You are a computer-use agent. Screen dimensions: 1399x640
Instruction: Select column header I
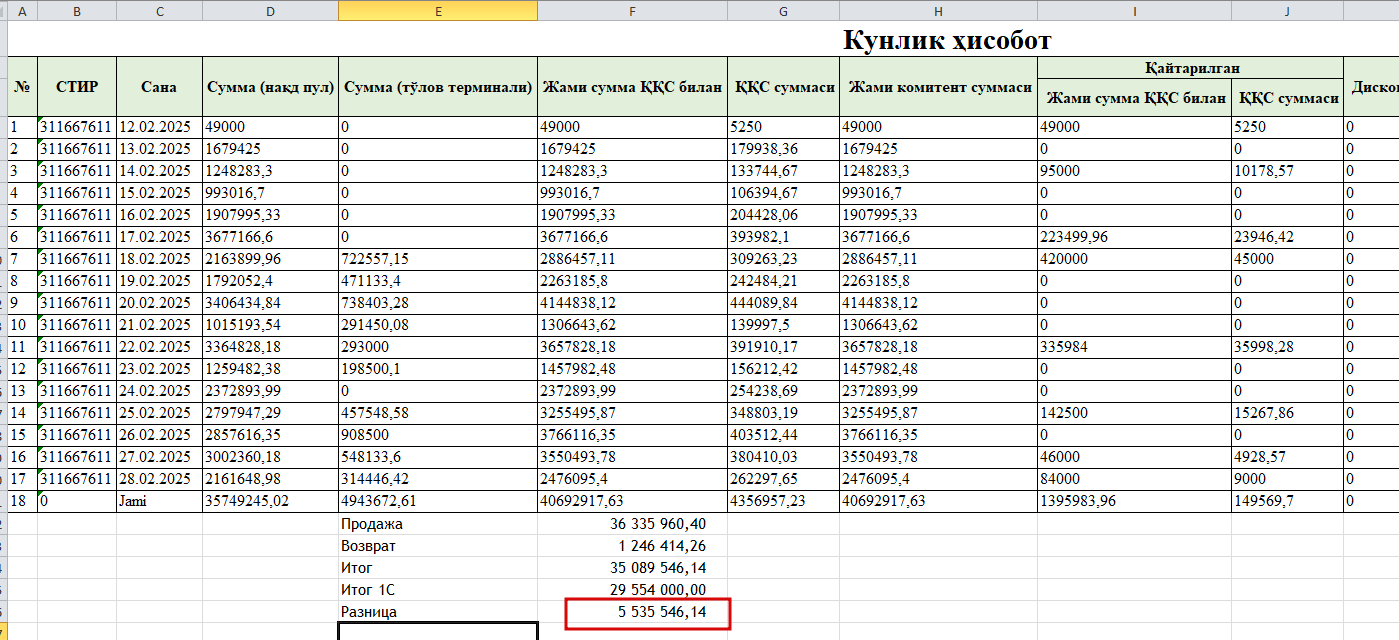[1134, 11]
